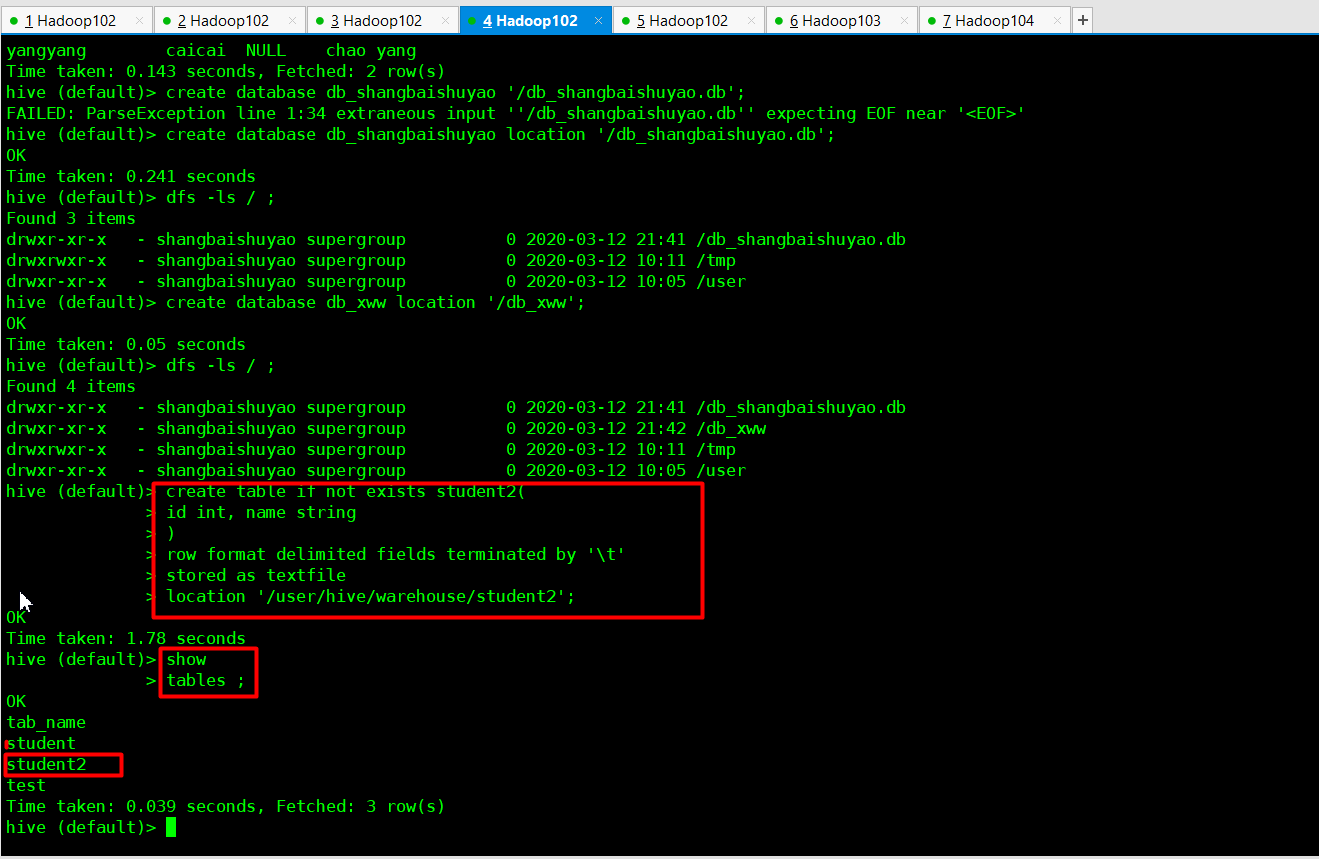Click the 'row format delimited fields terminated by' line

point(396,554)
